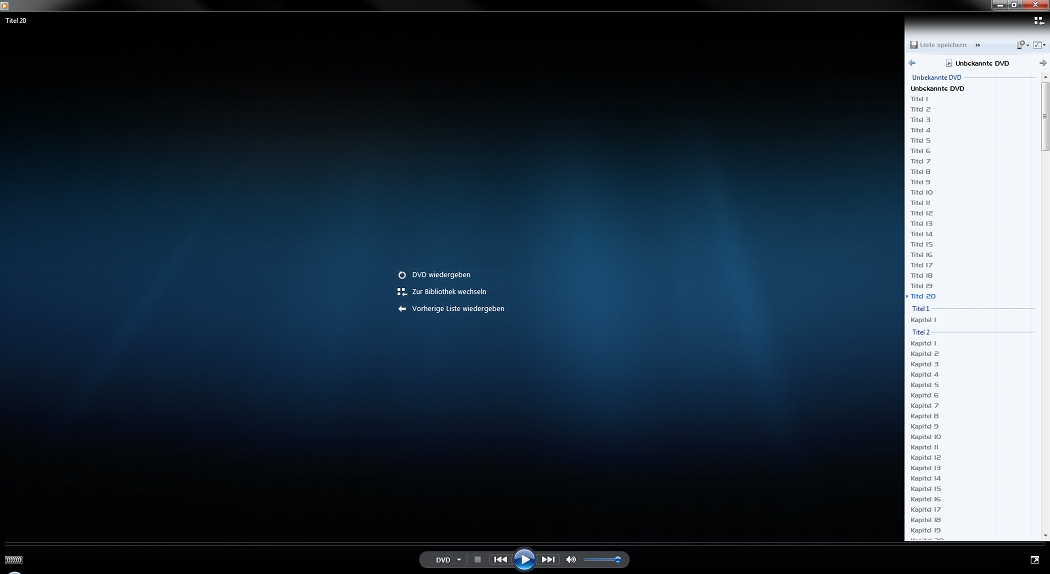Open the DVD menu dropdown
This screenshot has height=574, width=1050.
[x=448, y=560]
